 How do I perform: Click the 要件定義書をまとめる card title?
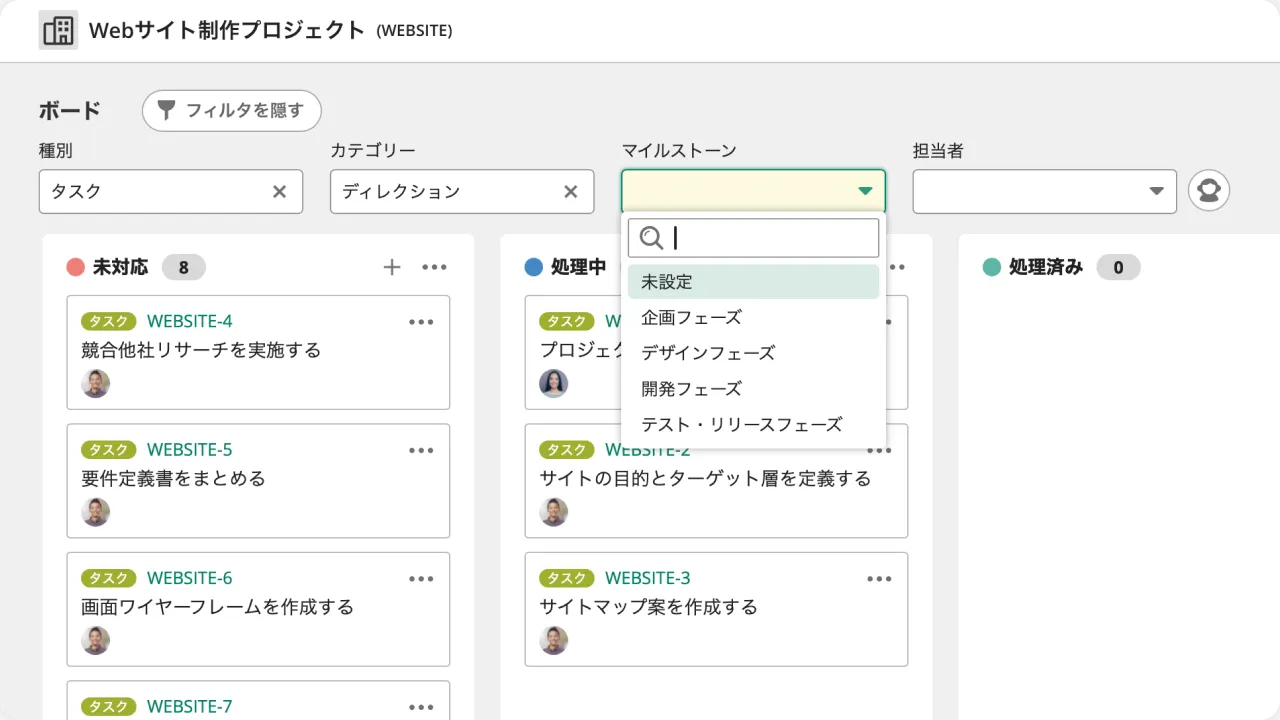pos(174,478)
